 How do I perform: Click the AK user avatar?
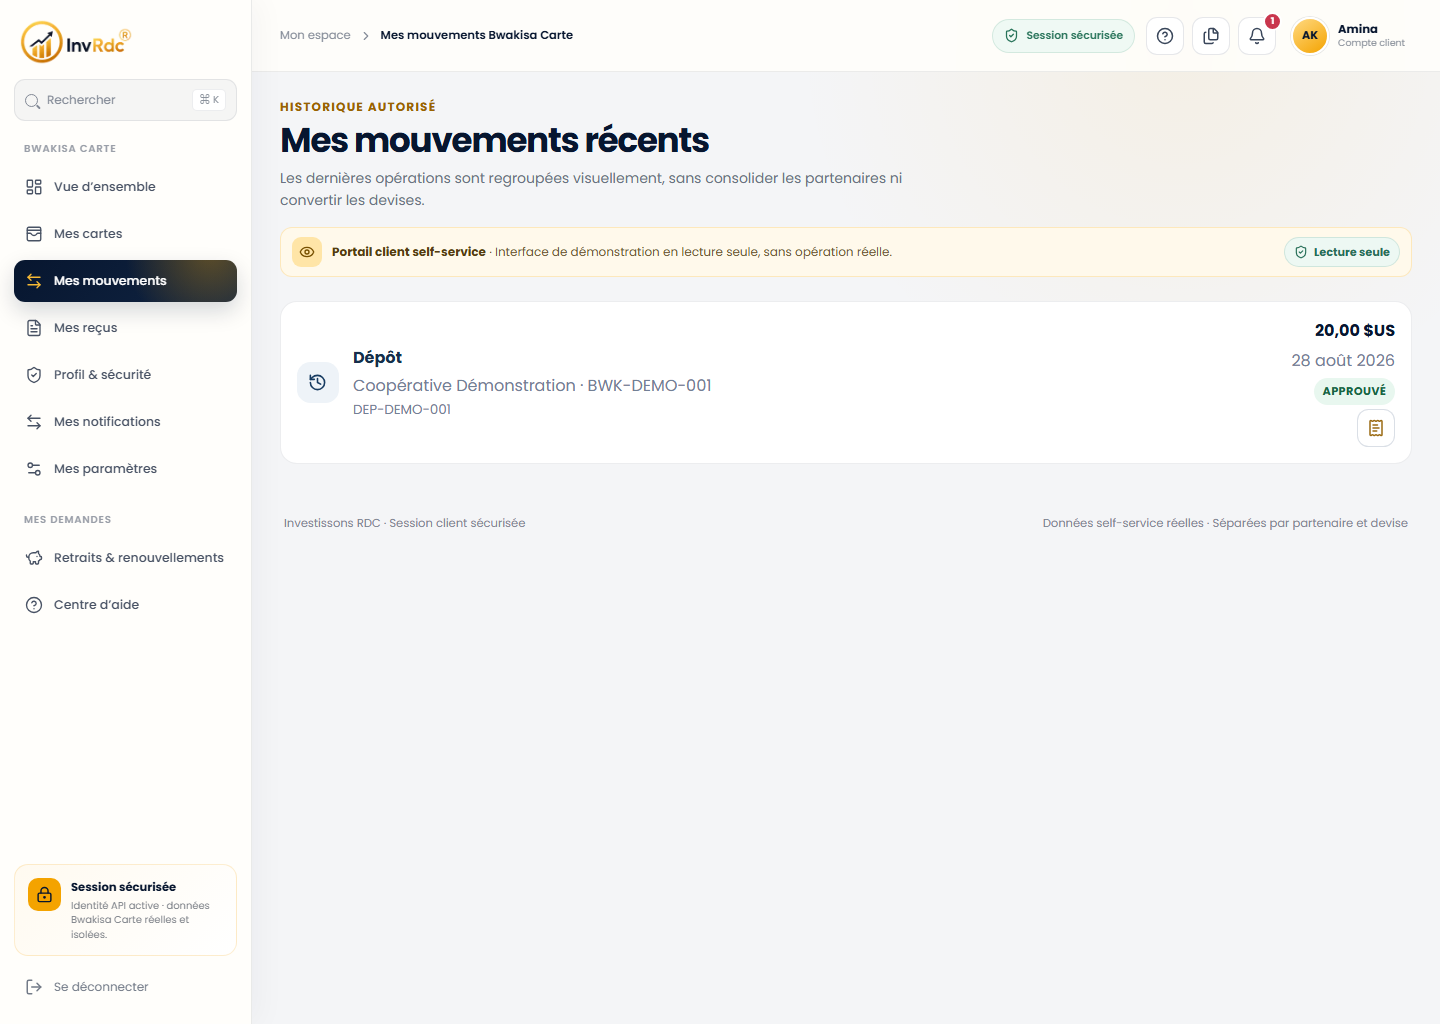click(x=1310, y=36)
